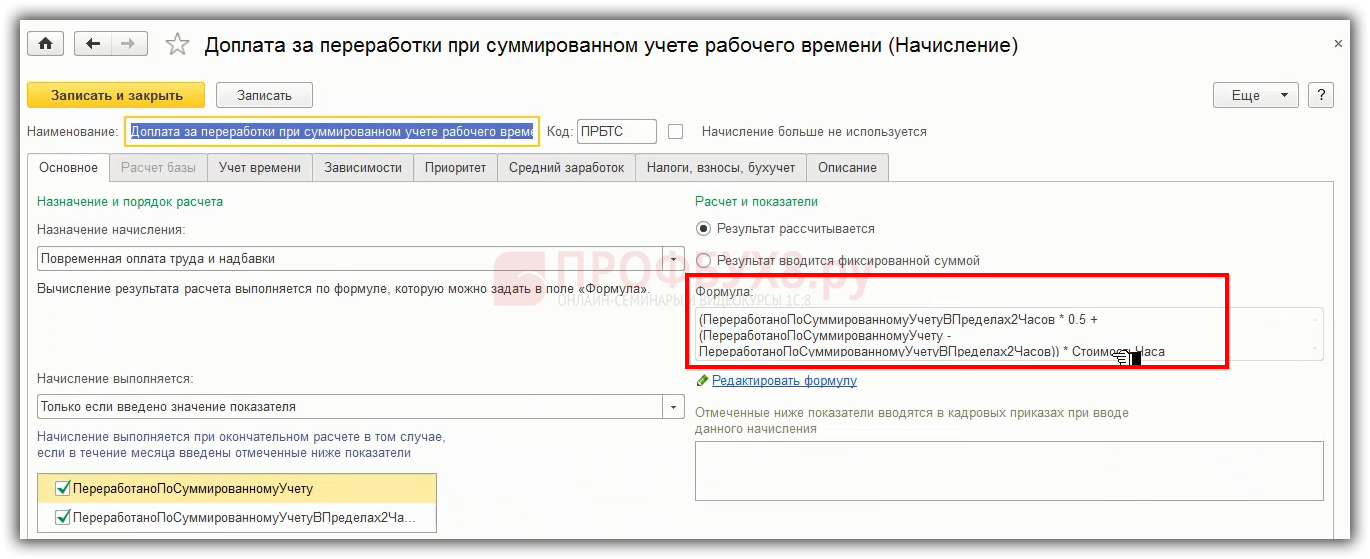Click the empty indicators list for кадровых приказах
This screenshot has height=559, width=1370.
(x=1009, y=471)
